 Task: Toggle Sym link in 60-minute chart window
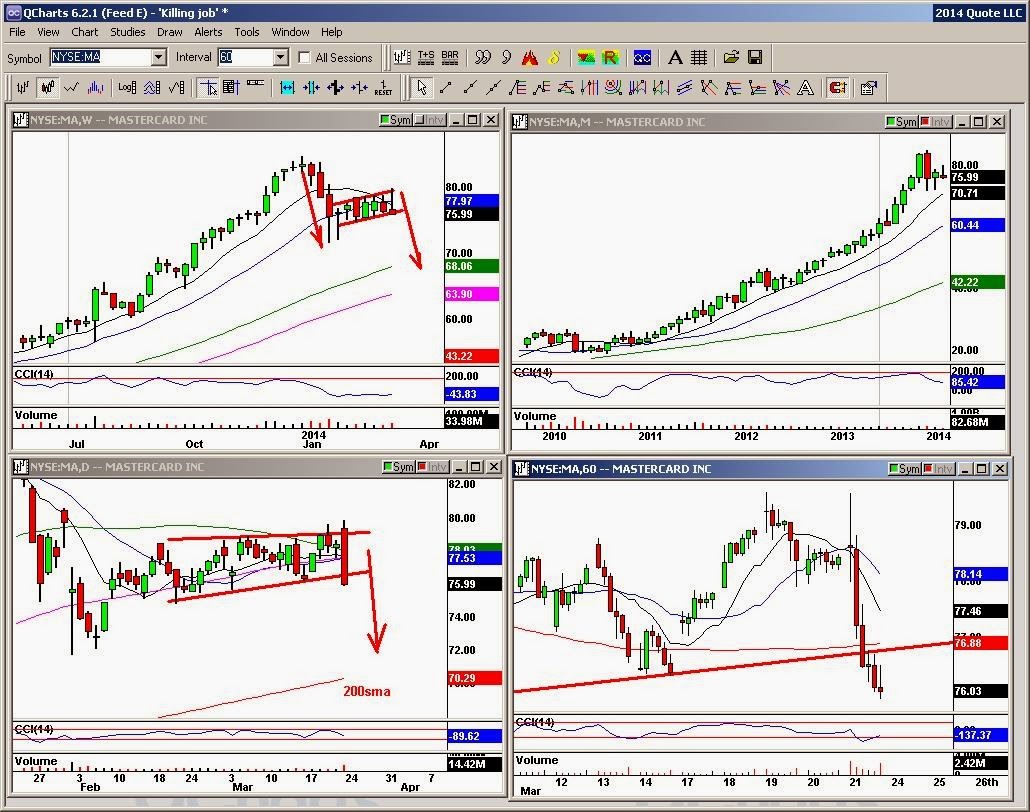click(905, 468)
